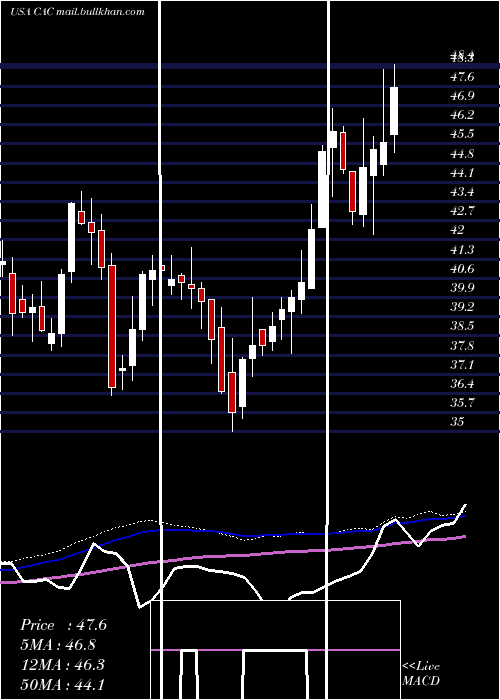
Task: Click the 44.8 price axis label
Action: [x=462, y=154]
